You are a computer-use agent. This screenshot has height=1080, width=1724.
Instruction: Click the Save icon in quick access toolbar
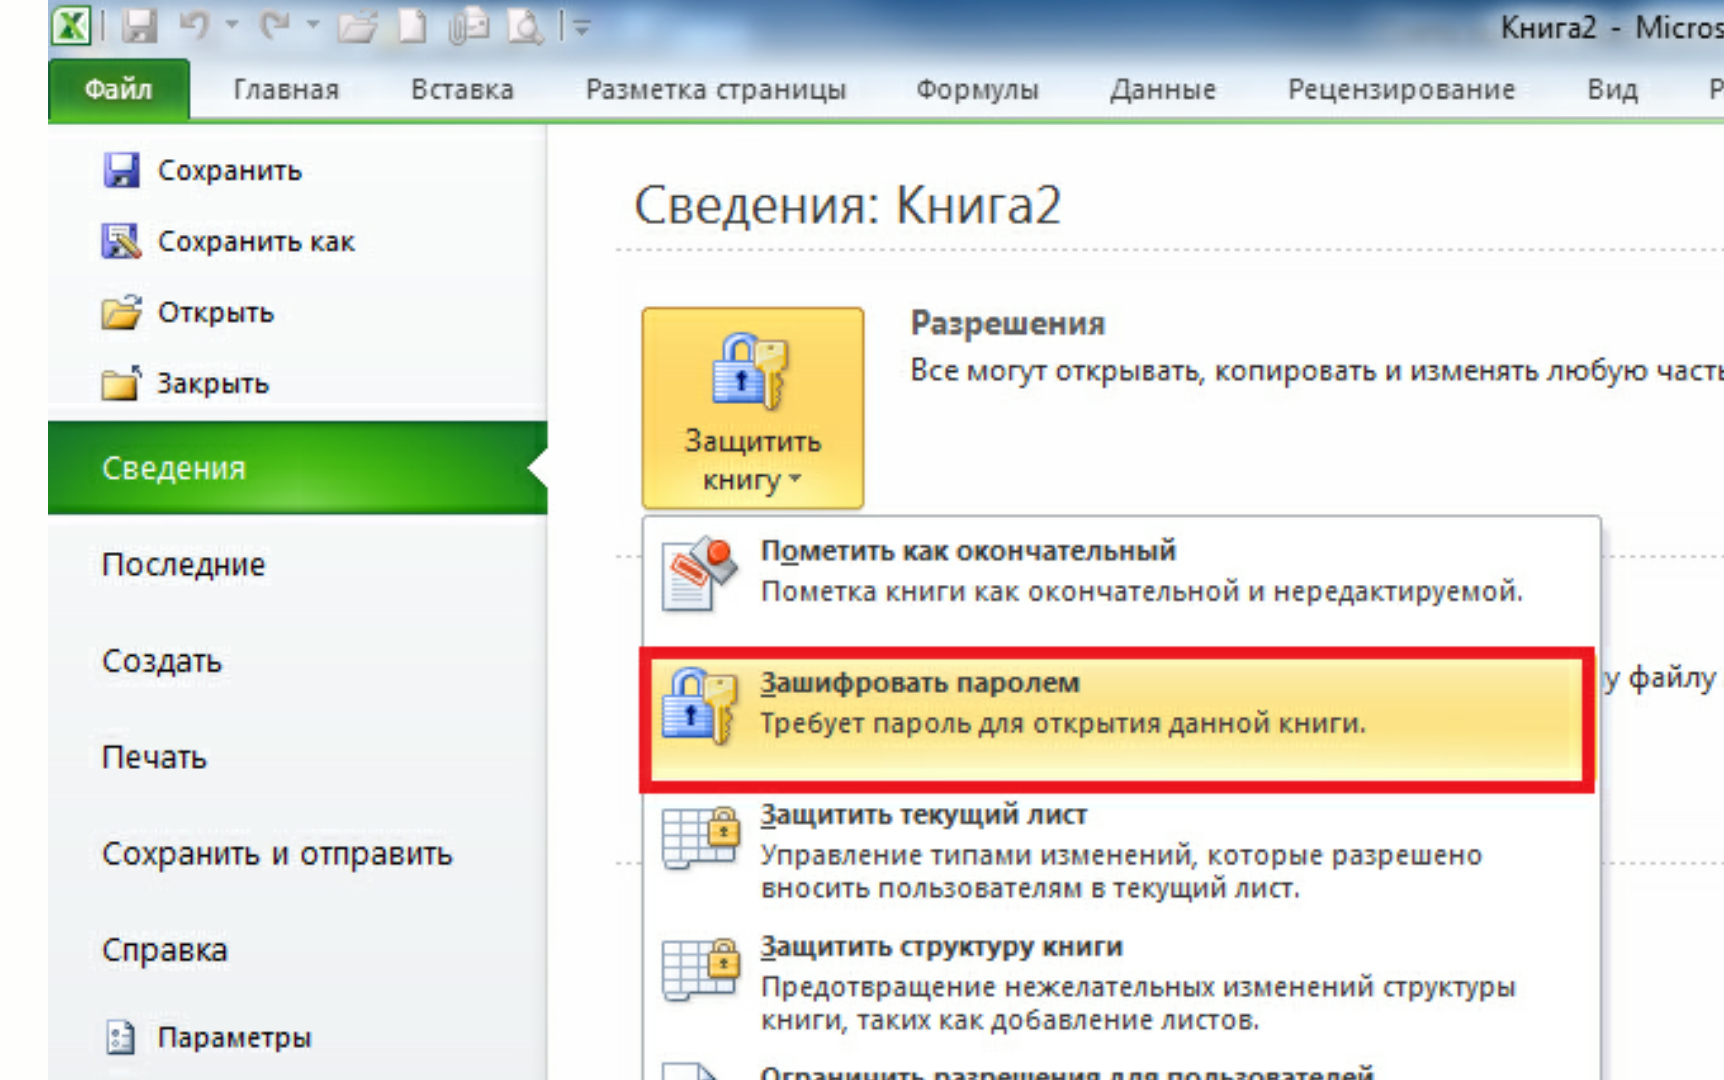pos(139,26)
